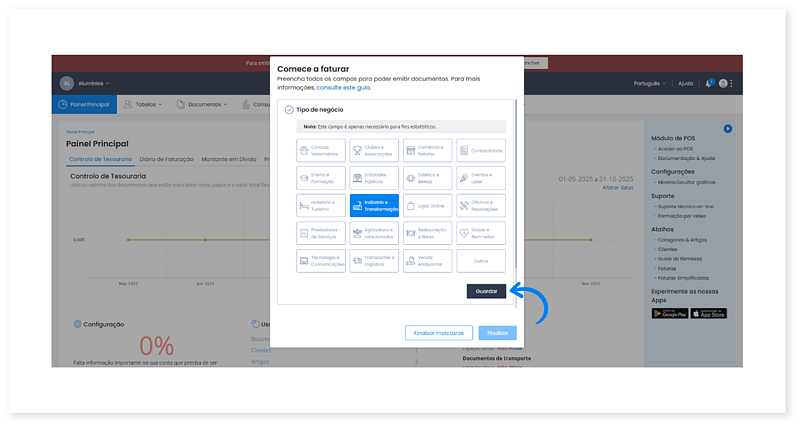
Task: Choose Clubes e Associações tile
Action: (374, 150)
